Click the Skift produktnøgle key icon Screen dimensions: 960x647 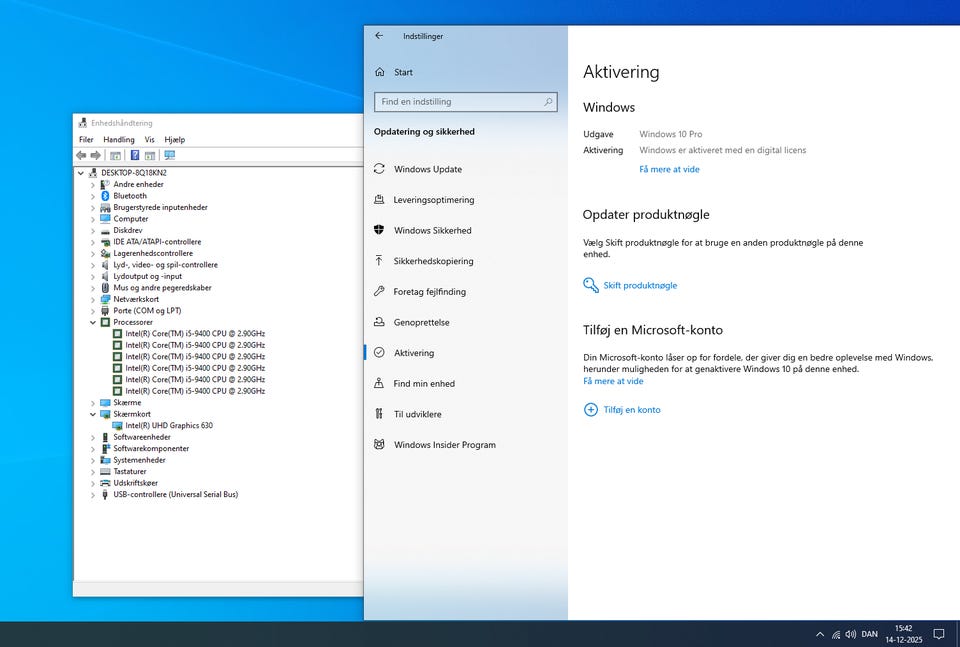tap(590, 285)
